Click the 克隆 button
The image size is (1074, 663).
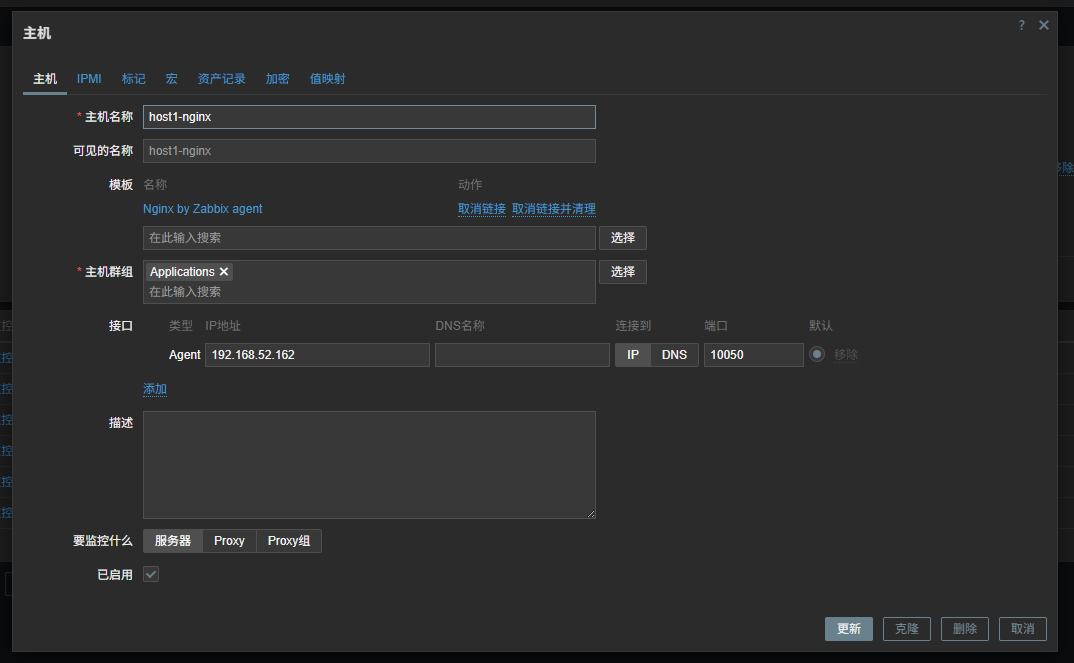coord(907,629)
